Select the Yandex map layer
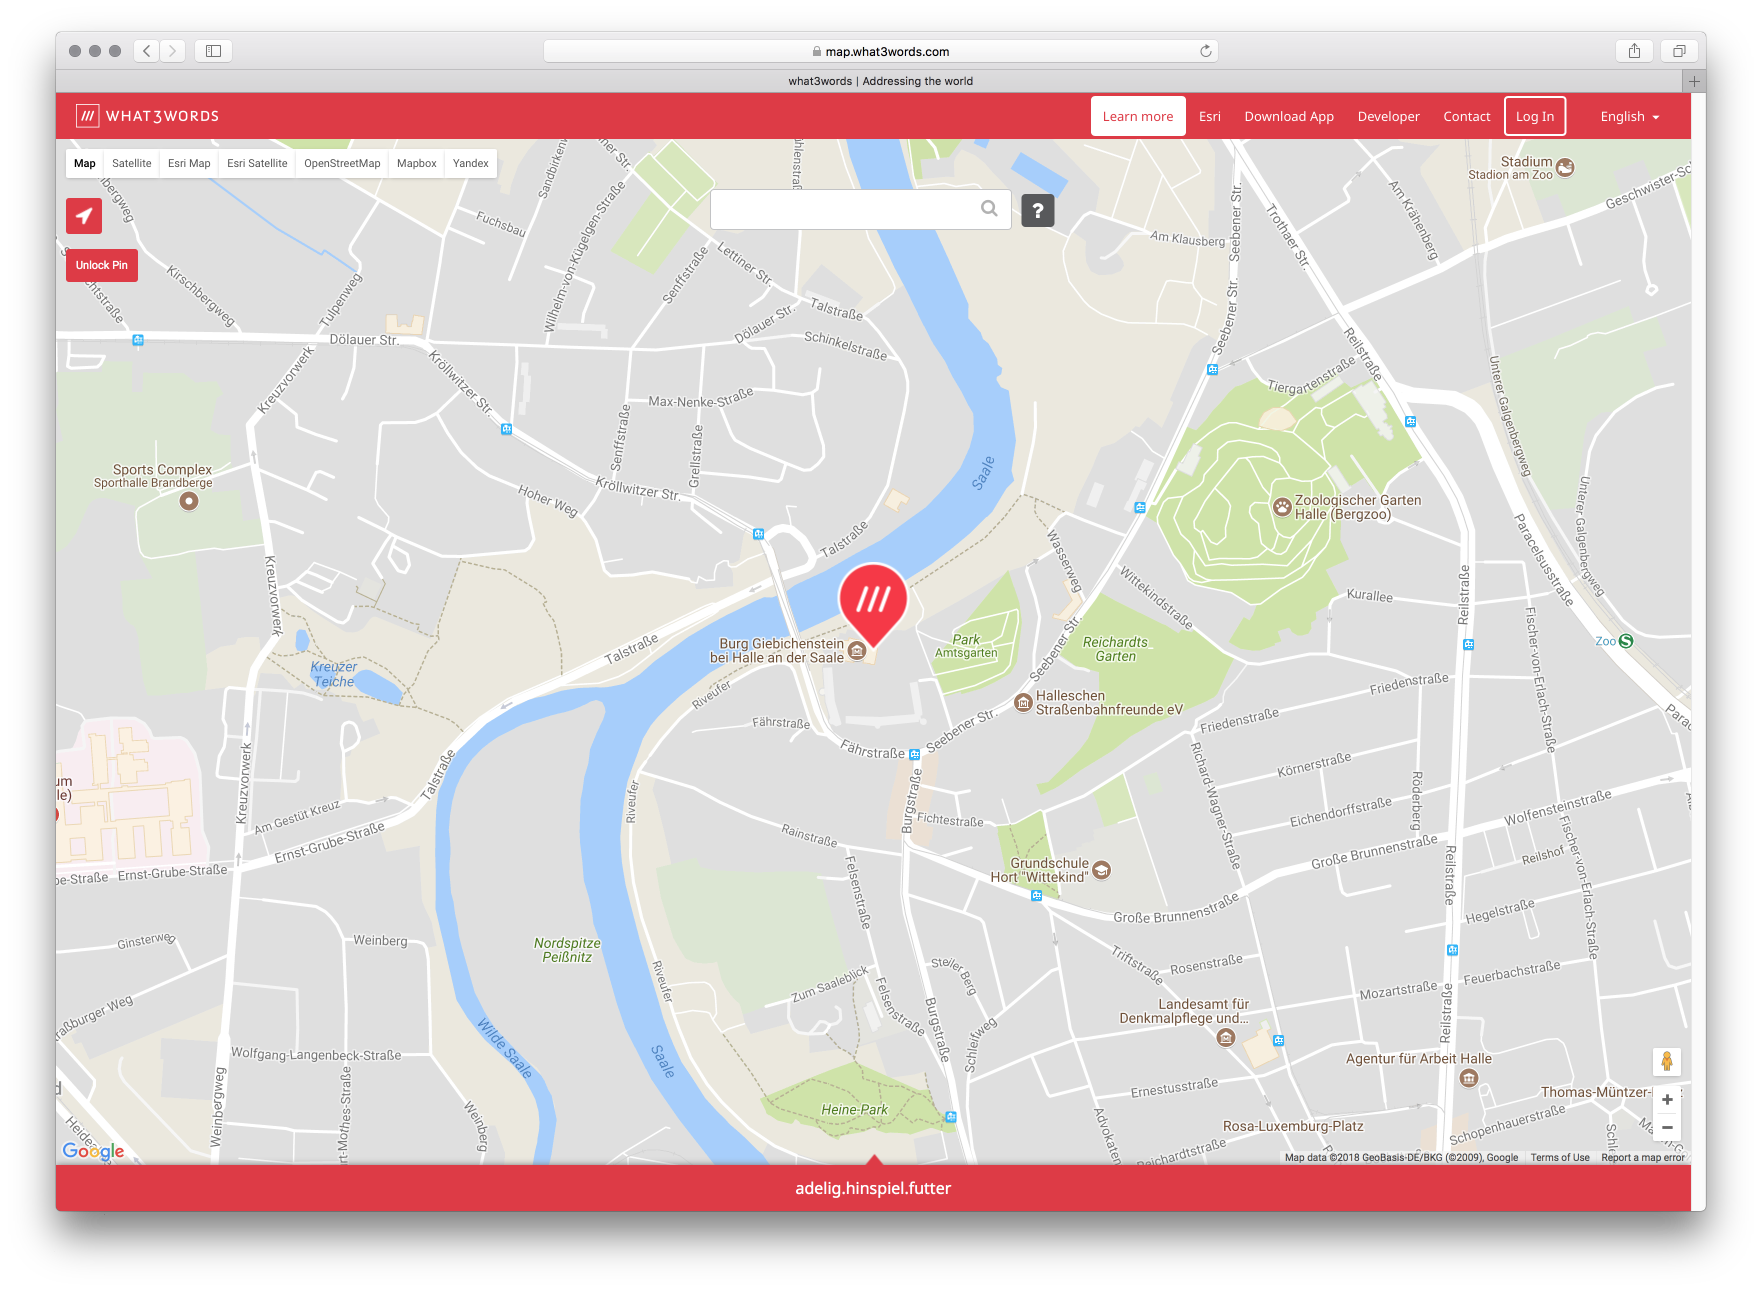1762x1291 pixels. (x=470, y=163)
